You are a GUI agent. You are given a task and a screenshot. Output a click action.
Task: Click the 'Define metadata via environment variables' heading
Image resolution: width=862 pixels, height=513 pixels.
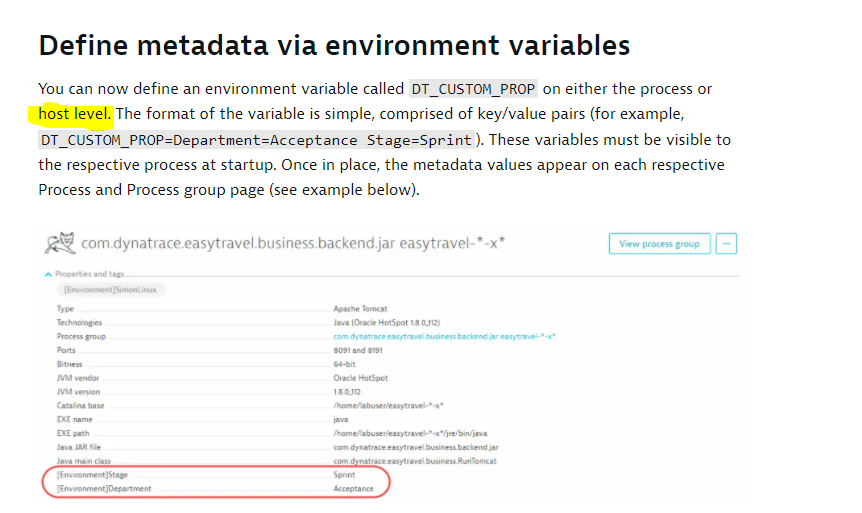pos(334,46)
